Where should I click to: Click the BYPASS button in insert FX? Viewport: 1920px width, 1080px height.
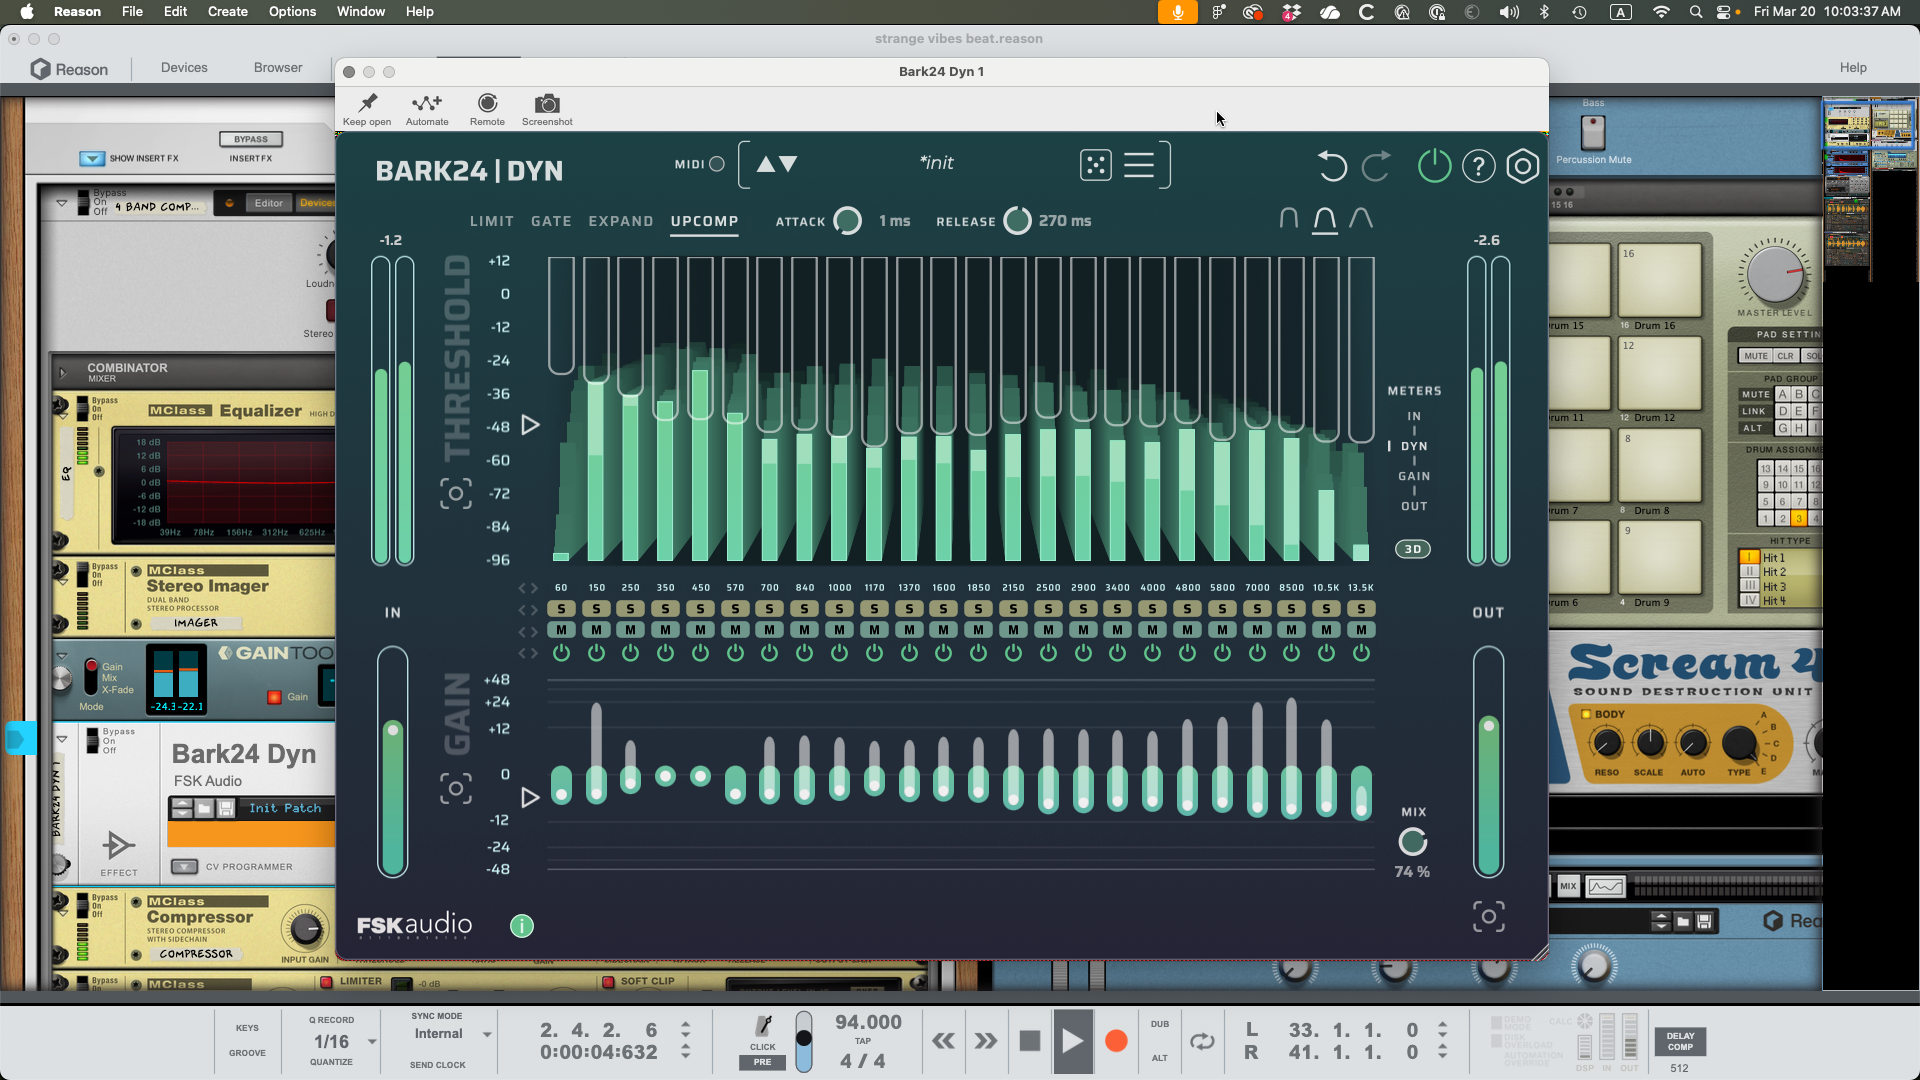click(x=251, y=139)
